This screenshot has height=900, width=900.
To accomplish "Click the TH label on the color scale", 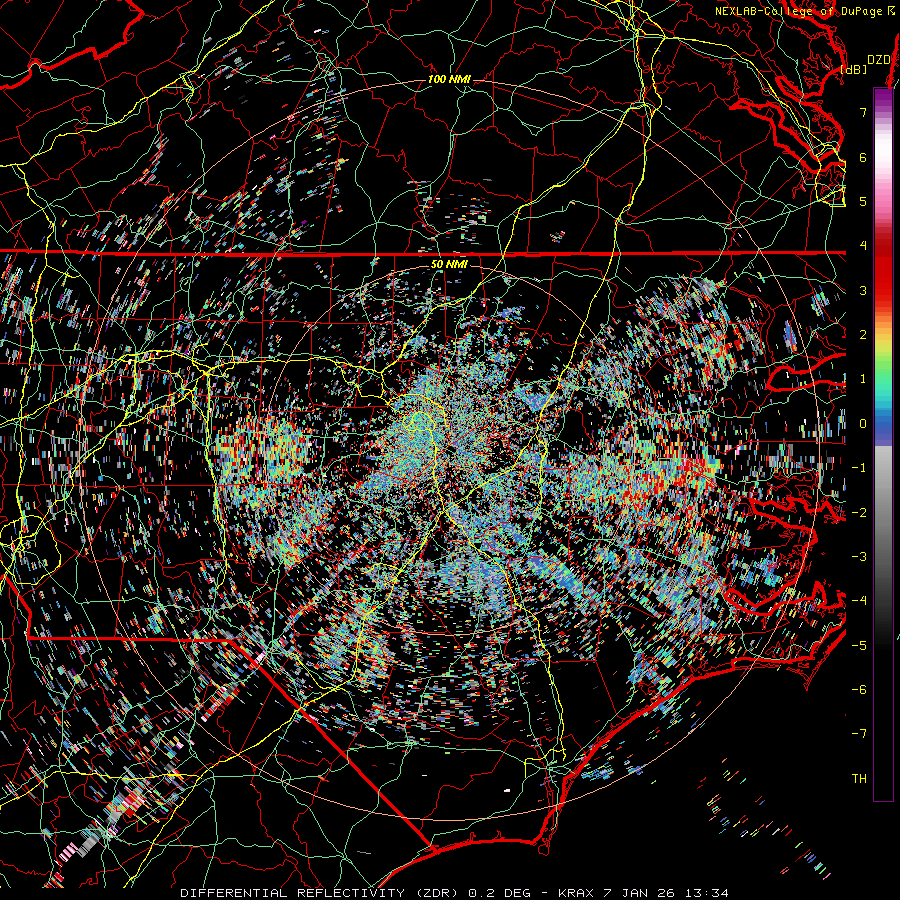I will (859, 779).
